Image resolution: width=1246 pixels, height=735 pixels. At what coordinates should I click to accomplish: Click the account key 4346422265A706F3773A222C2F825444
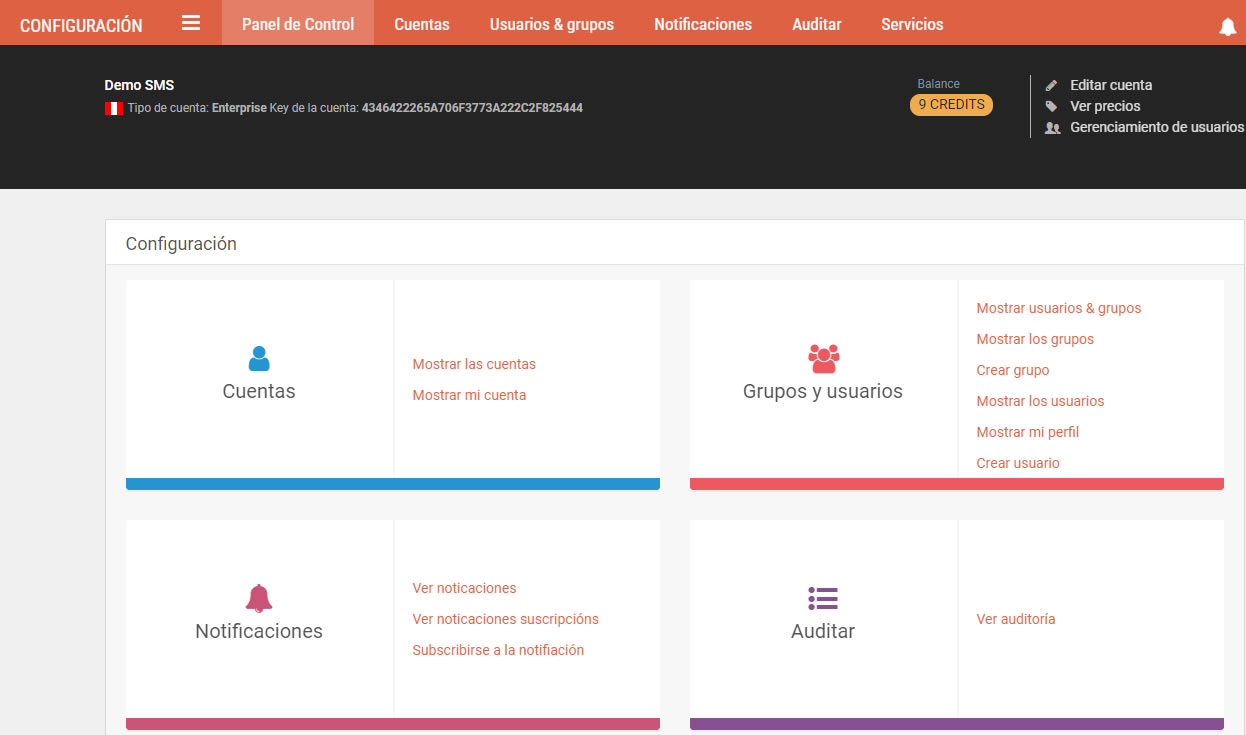point(472,108)
